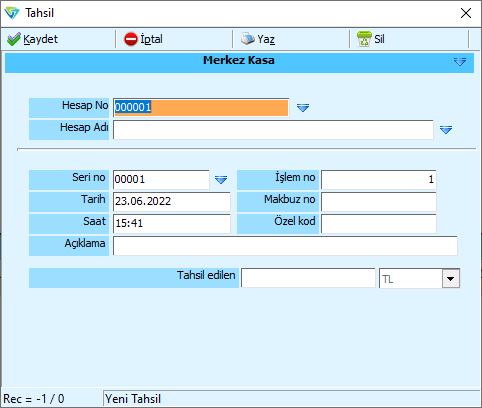This screenshot has width=482, height=408.
Task: Click the red İptal cancel icon
Action: (131, 39)
